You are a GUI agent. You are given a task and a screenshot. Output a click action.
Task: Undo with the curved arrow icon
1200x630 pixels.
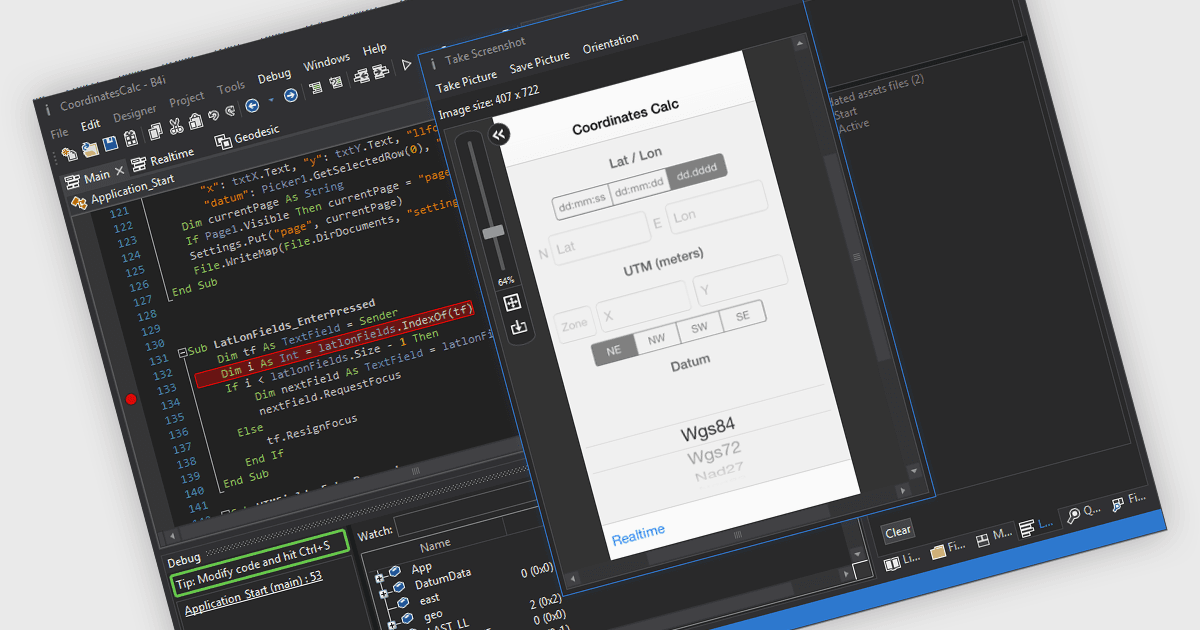click(x=214, y=116)
